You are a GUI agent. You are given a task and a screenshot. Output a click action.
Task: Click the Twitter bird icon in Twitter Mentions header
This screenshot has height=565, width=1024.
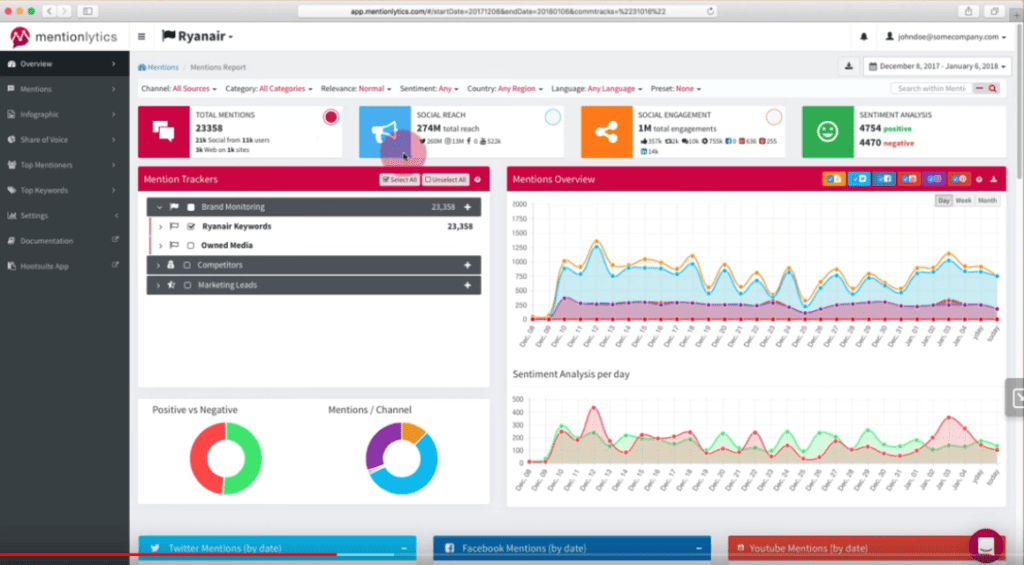155,548
